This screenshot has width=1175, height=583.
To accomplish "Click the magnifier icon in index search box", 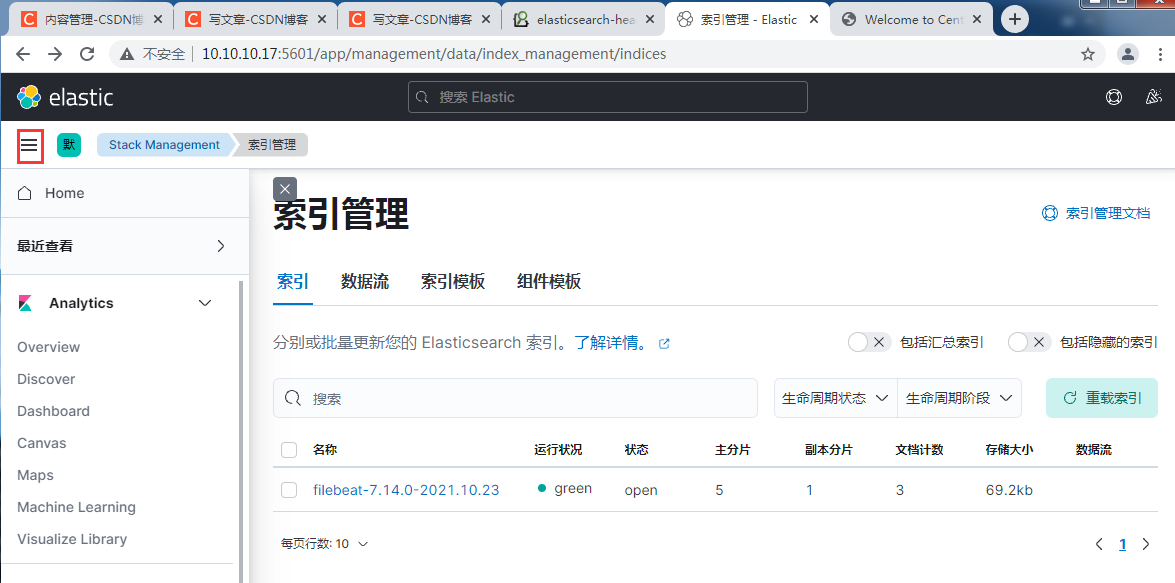I will 294,398.
